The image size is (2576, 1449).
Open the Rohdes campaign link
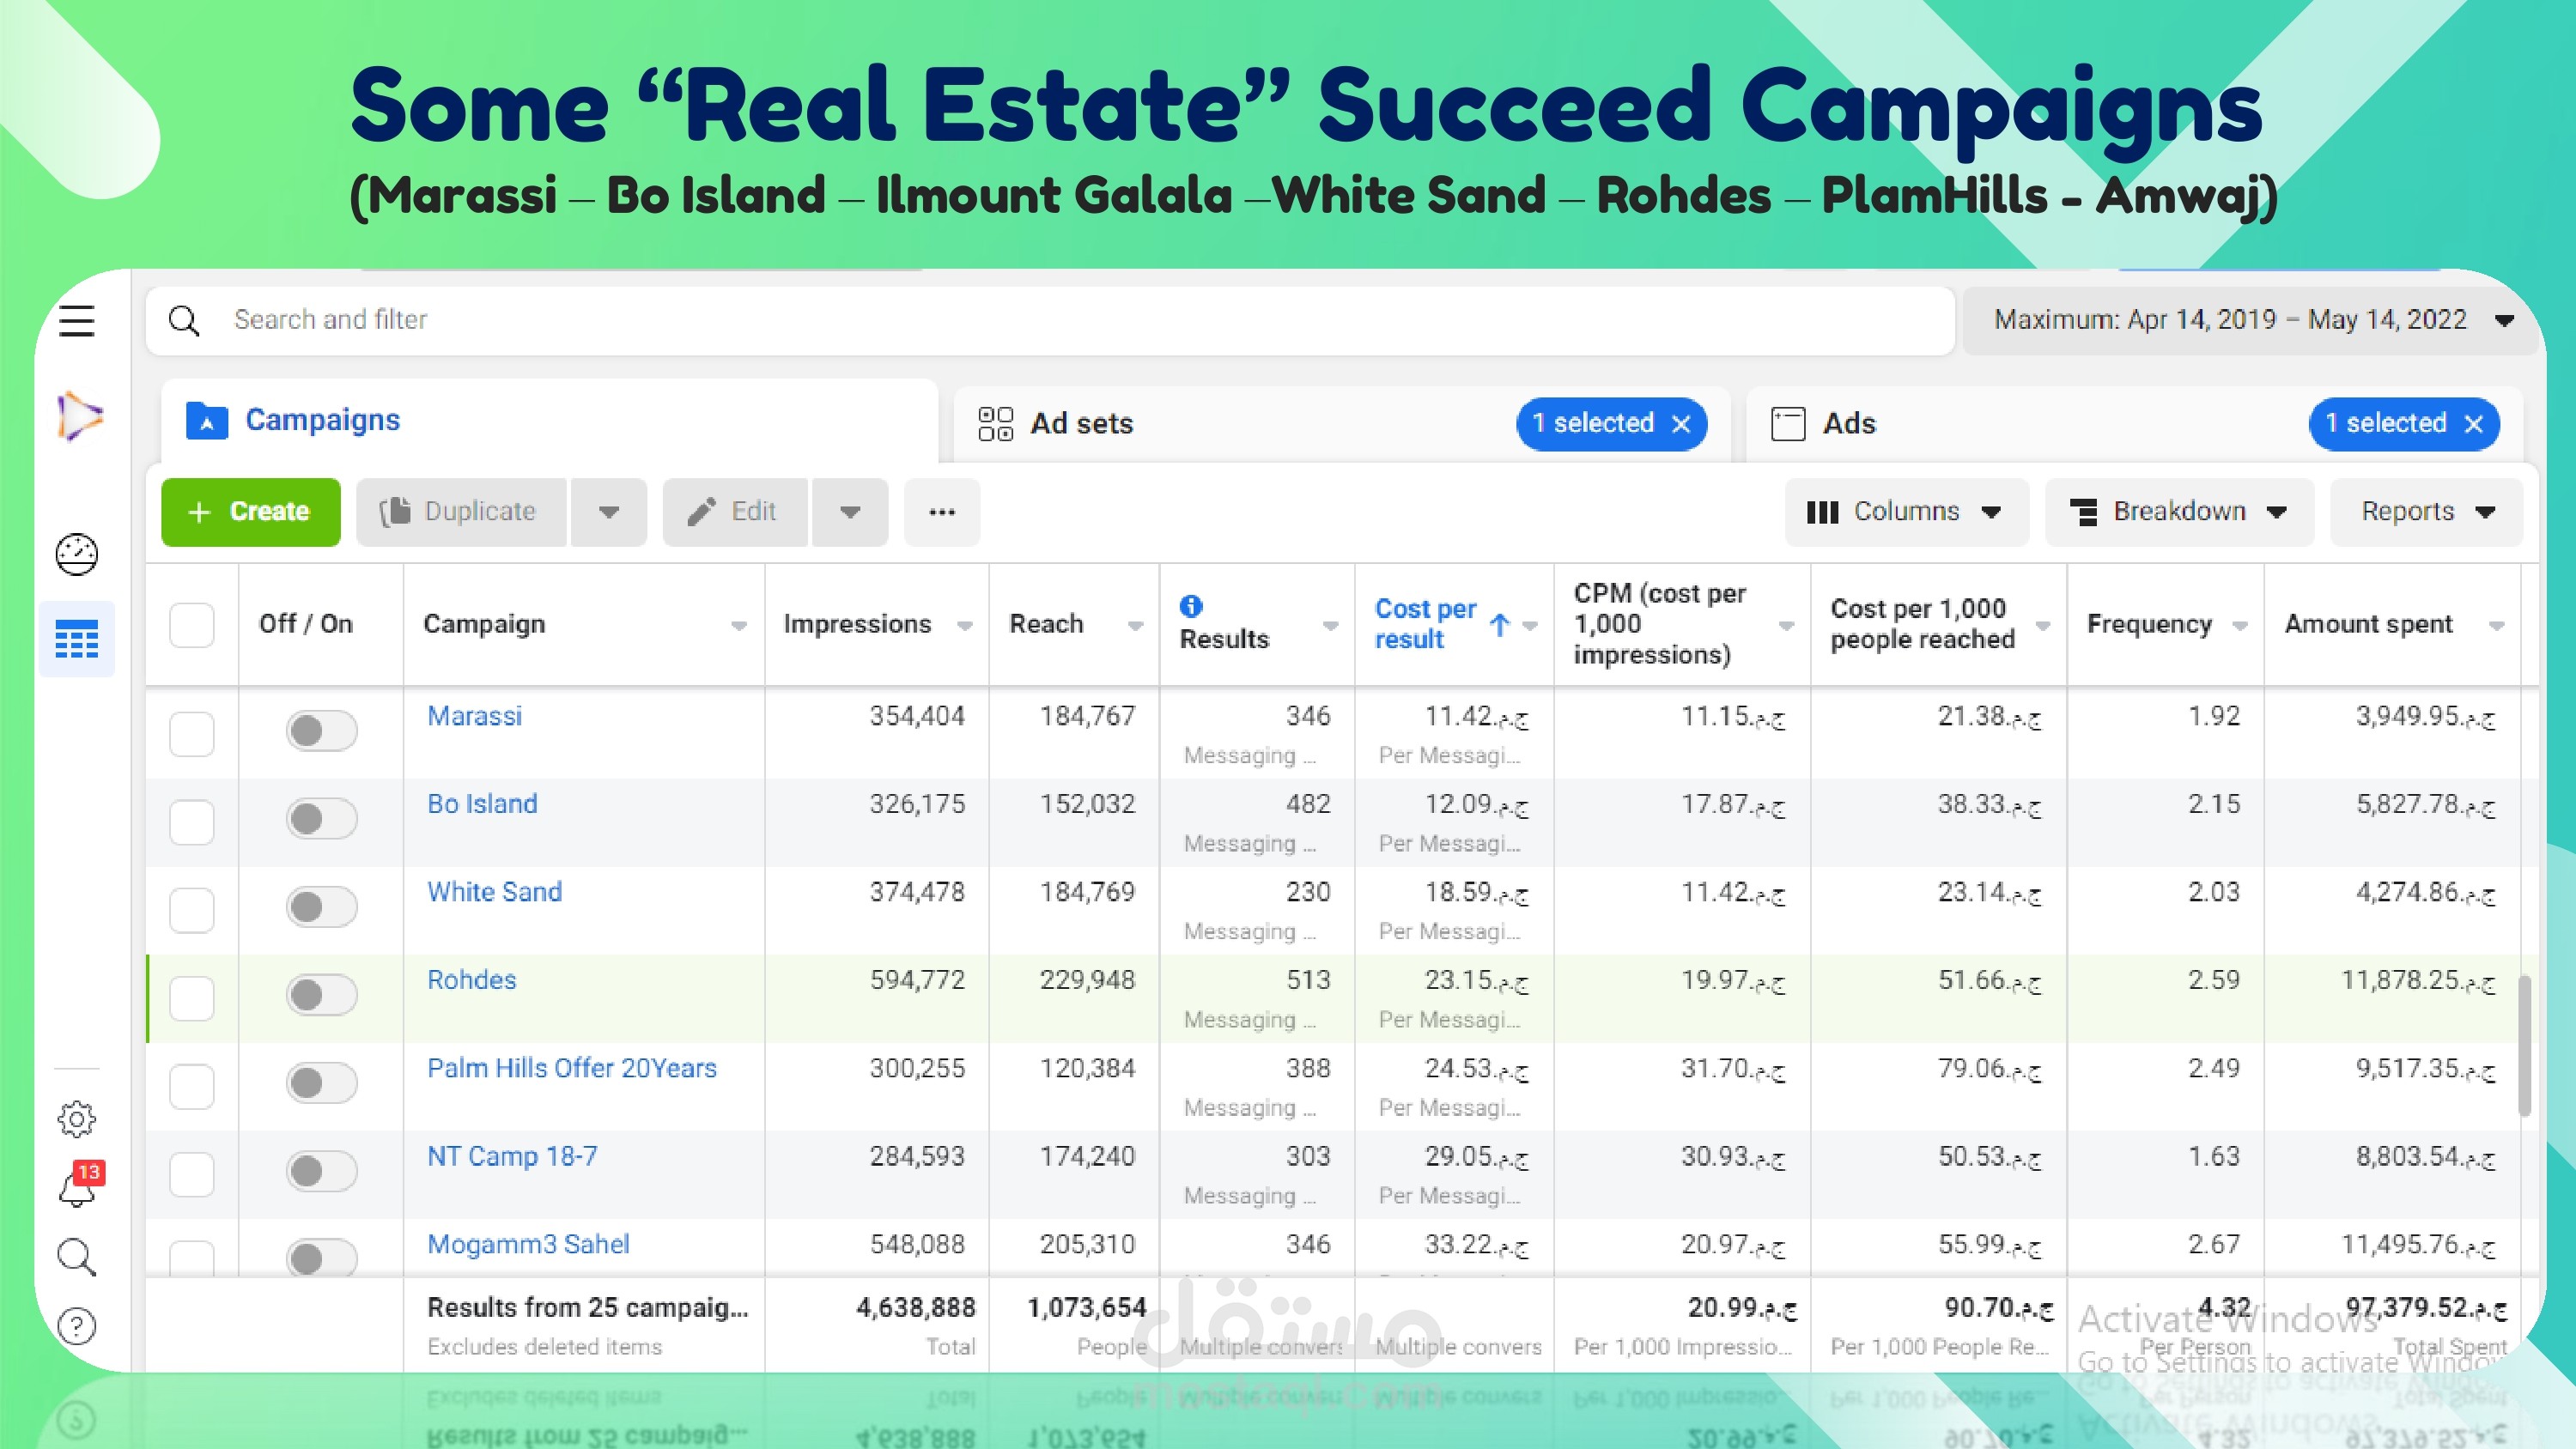tap(472, 980)
